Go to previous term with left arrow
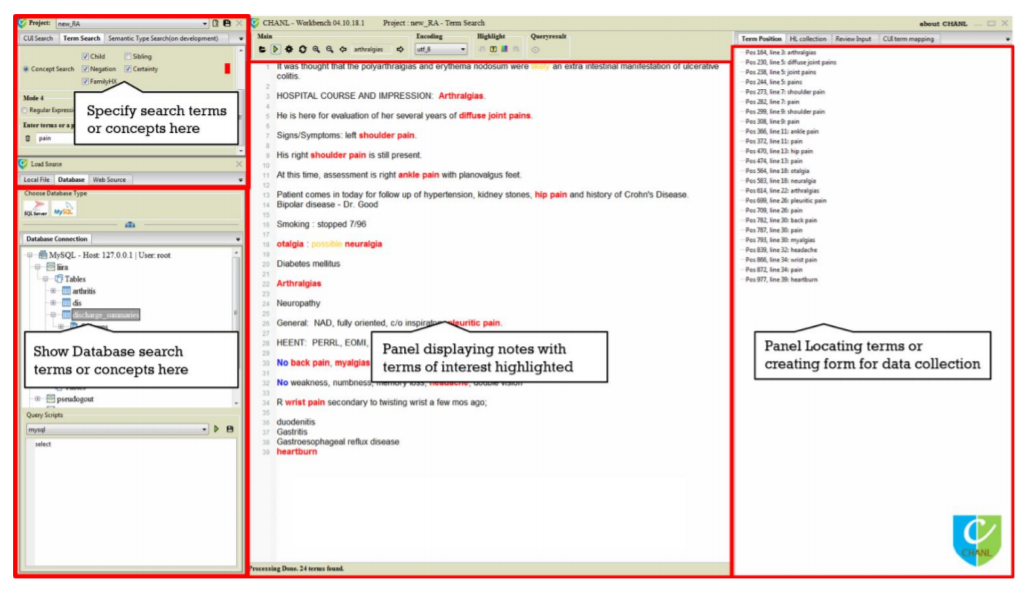 point(343,49)
